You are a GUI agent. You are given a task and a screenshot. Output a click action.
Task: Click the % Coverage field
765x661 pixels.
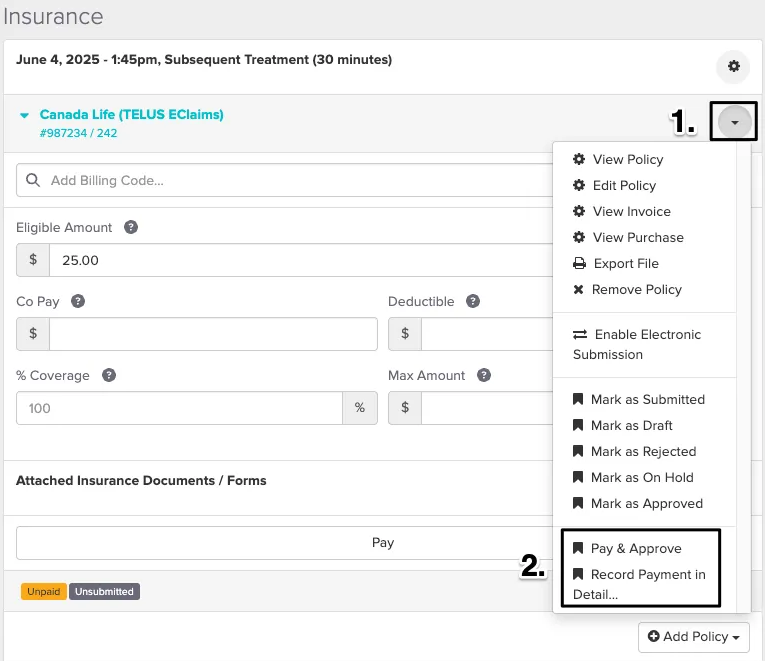pos(180,408)
